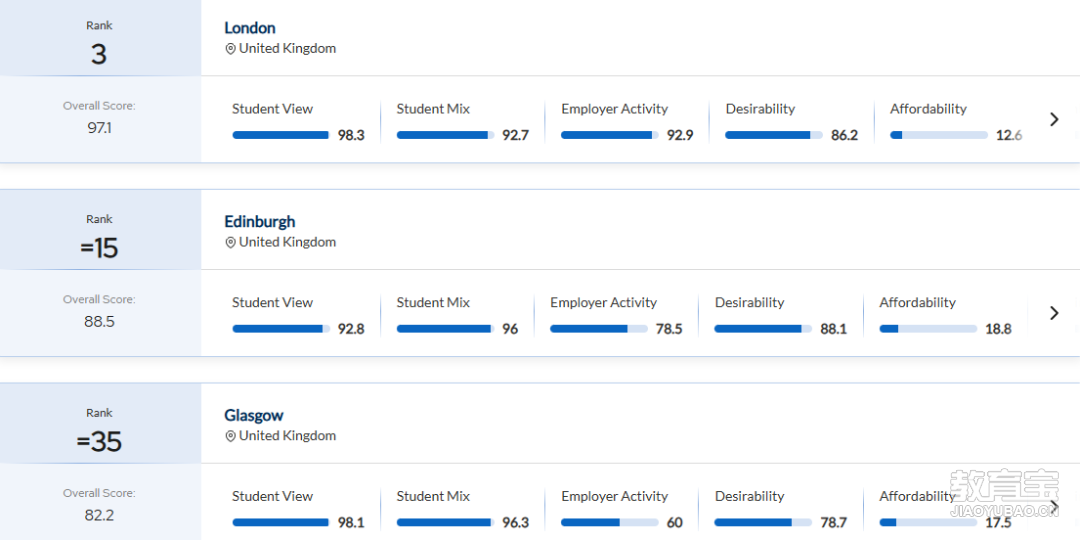
Task: Click Edinburgh's Employer Activity progress bar
Action: click(599, 329)
